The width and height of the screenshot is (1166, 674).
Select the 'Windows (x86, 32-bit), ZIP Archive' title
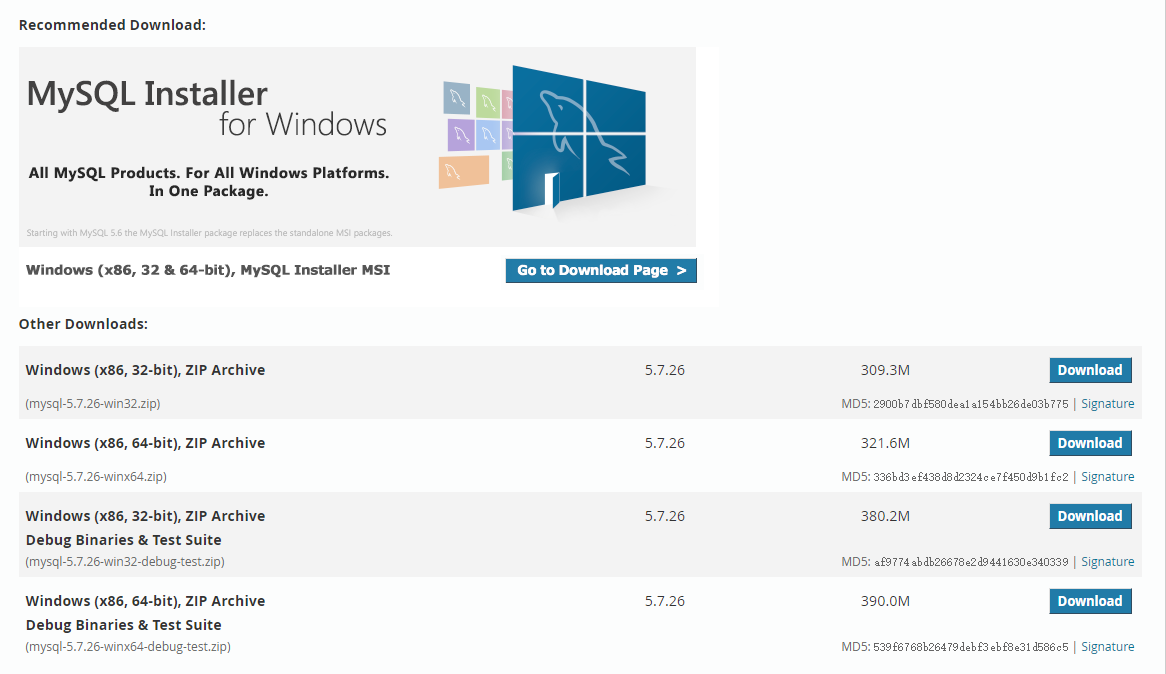(145, 370)
